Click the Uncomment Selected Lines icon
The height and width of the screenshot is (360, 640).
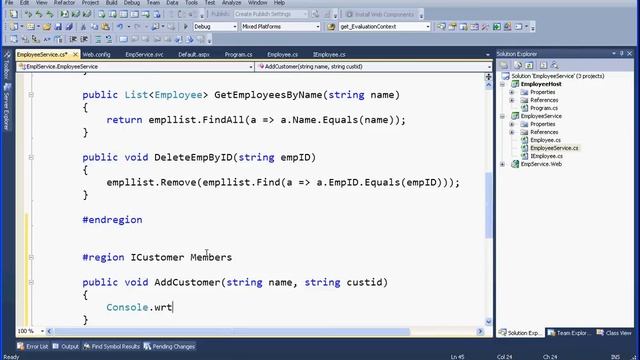(109, 39)
